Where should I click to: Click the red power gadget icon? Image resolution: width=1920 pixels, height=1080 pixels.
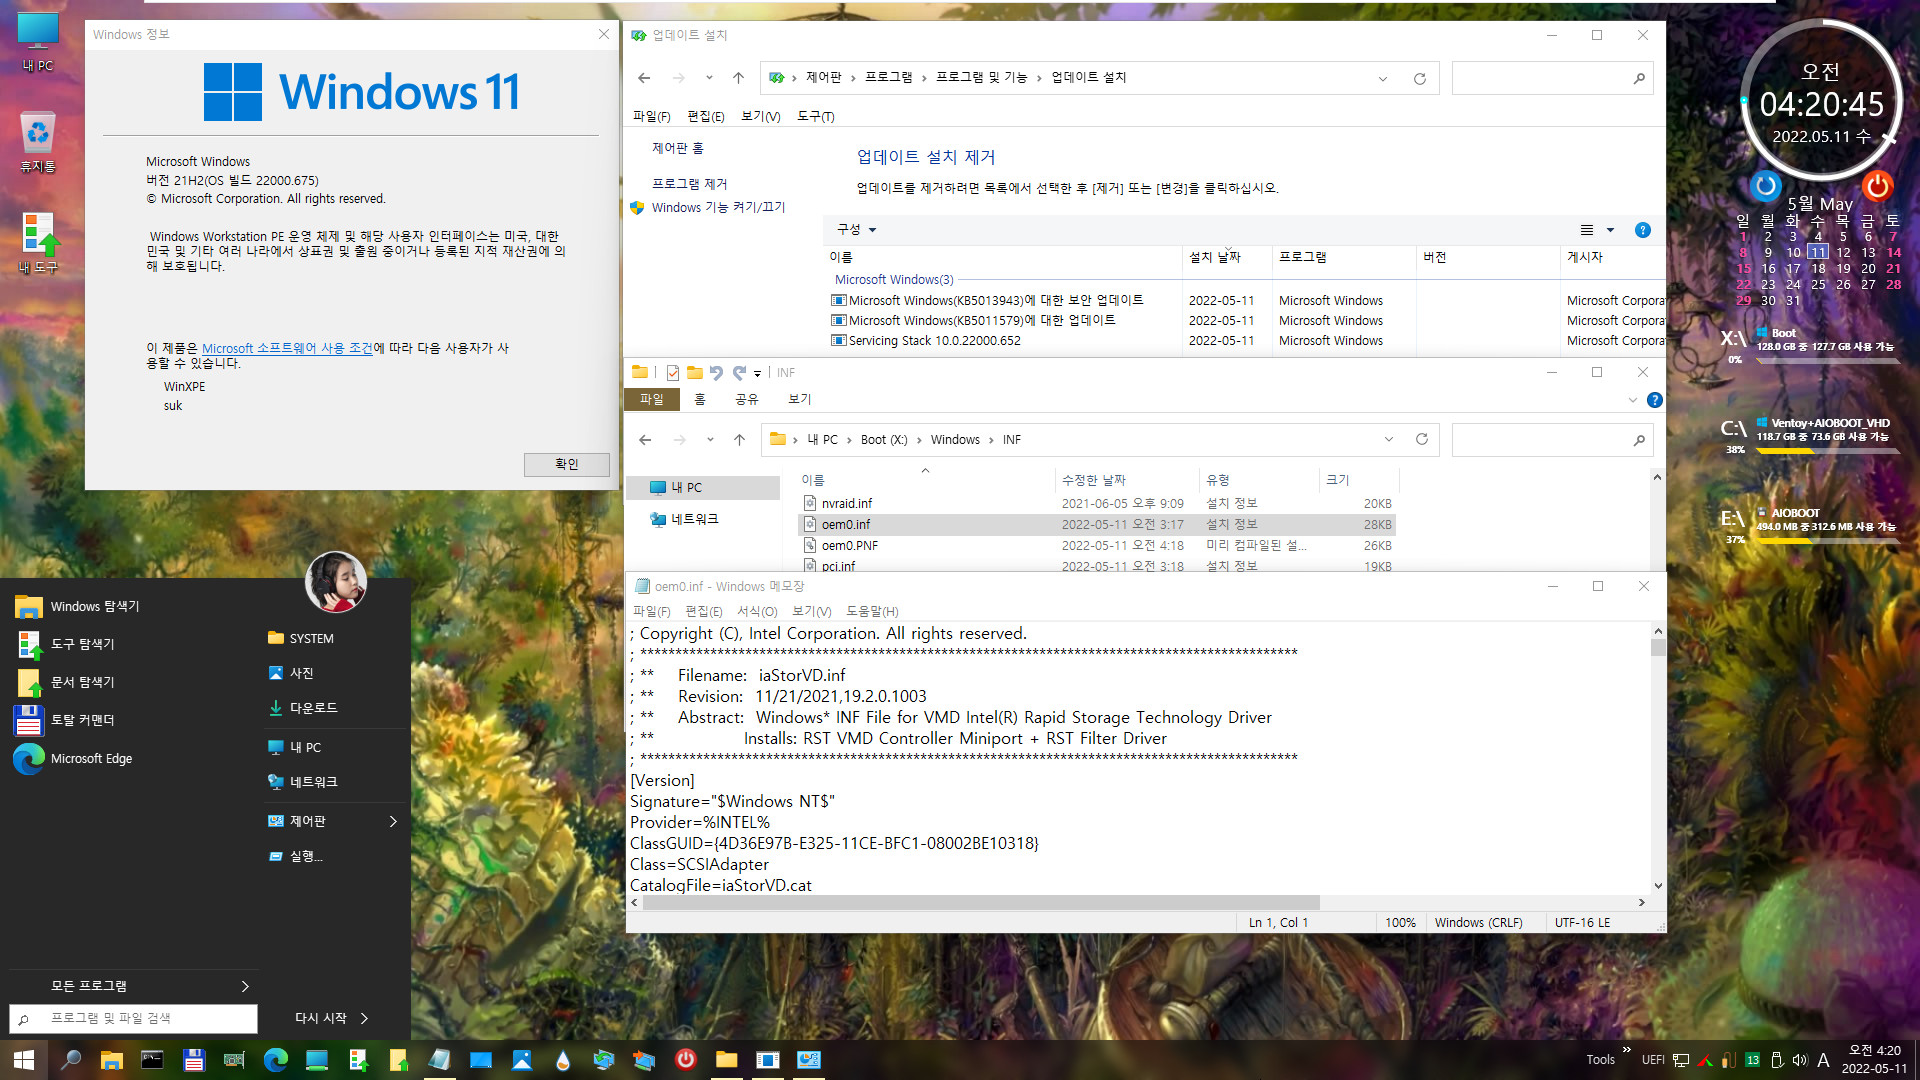tap(1877, 186)
